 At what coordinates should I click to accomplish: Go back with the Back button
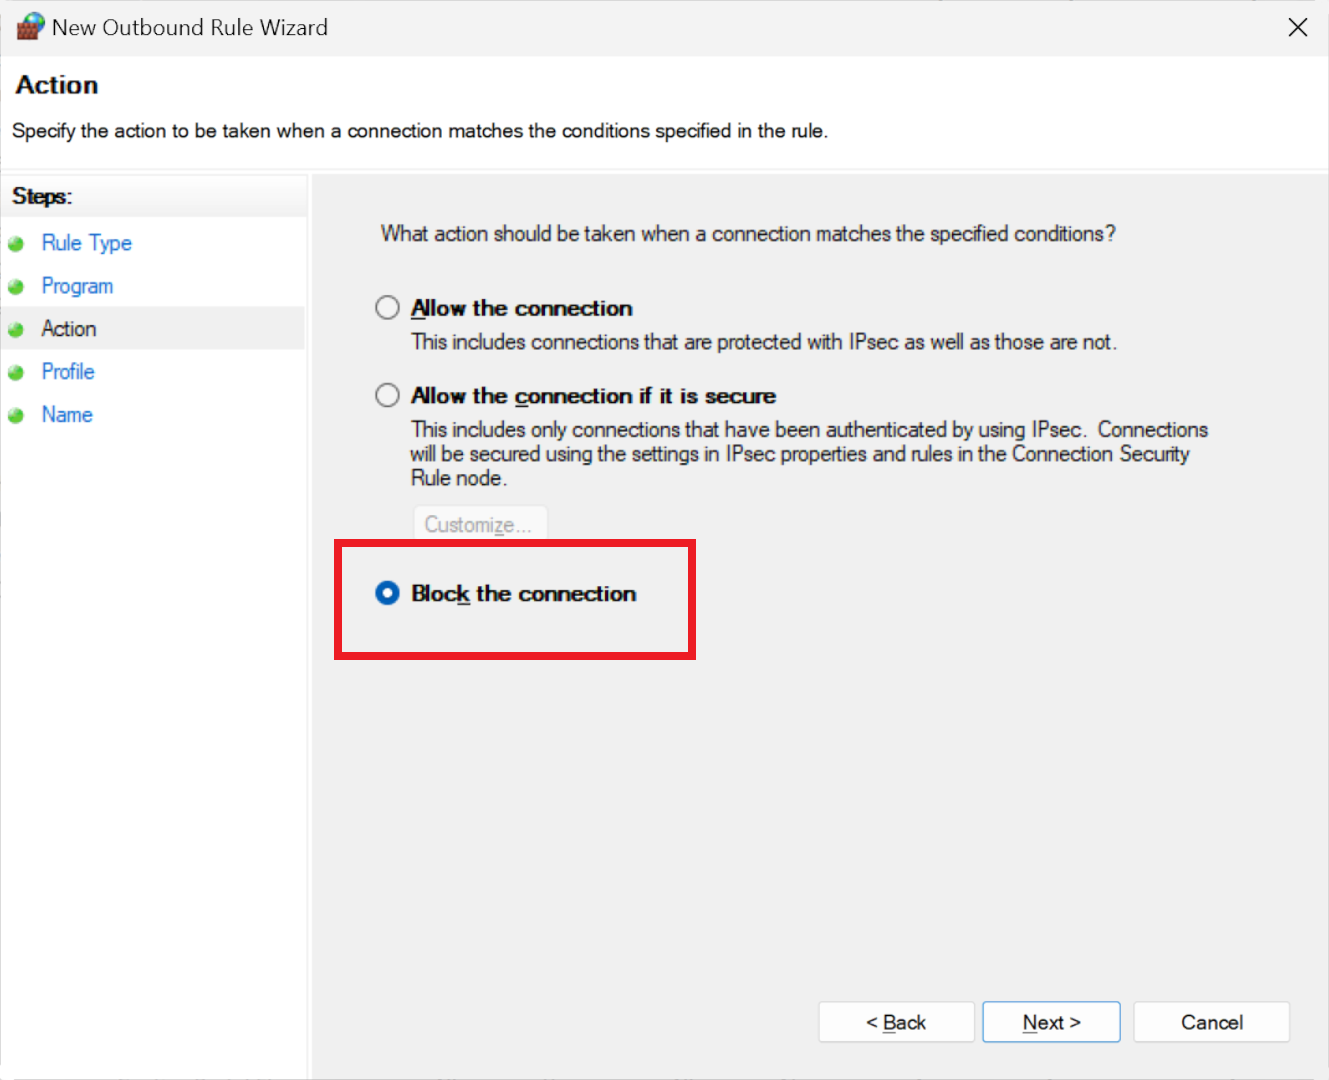(x=896, y=1022)
